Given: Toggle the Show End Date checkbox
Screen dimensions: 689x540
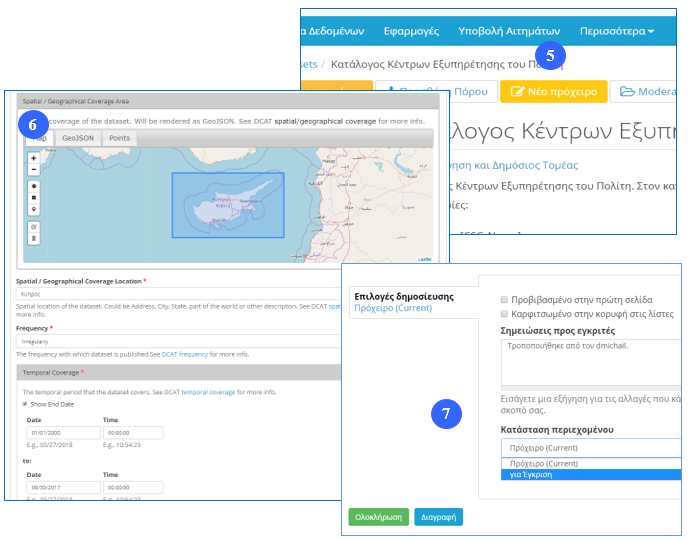Looking at the screenshot, I should (25, 404).
